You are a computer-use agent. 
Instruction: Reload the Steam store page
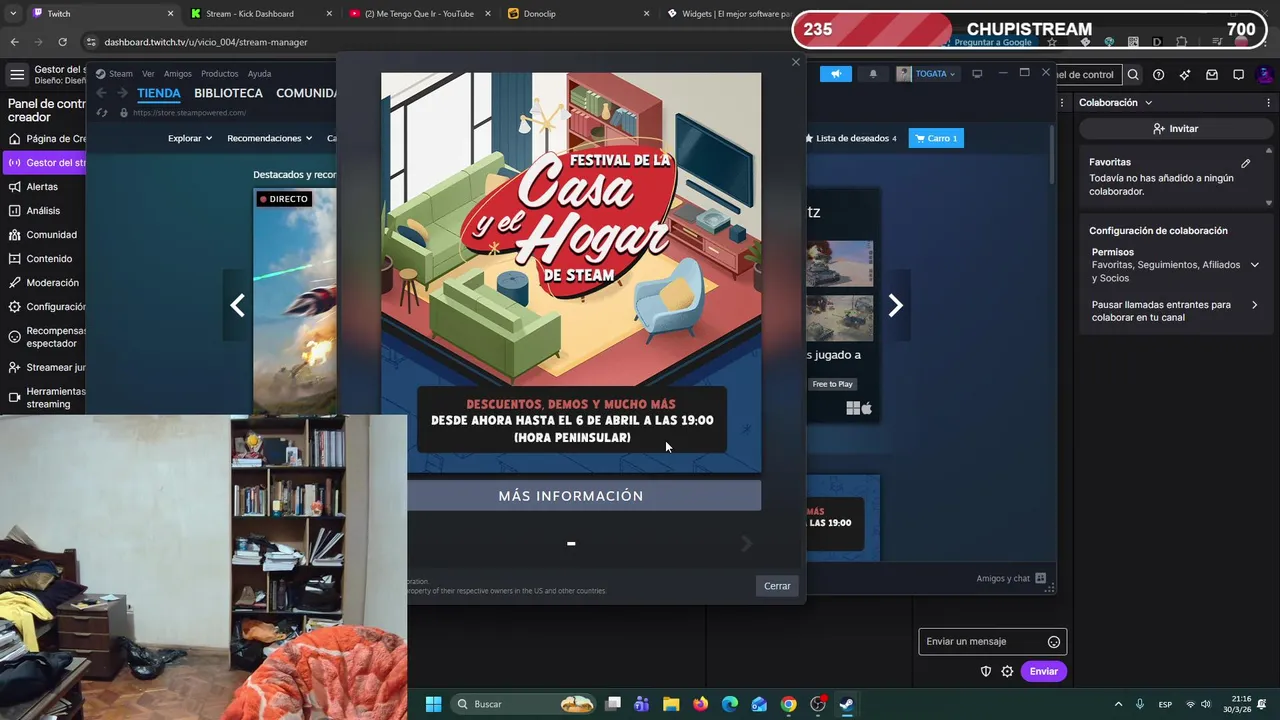click(102, 113)
